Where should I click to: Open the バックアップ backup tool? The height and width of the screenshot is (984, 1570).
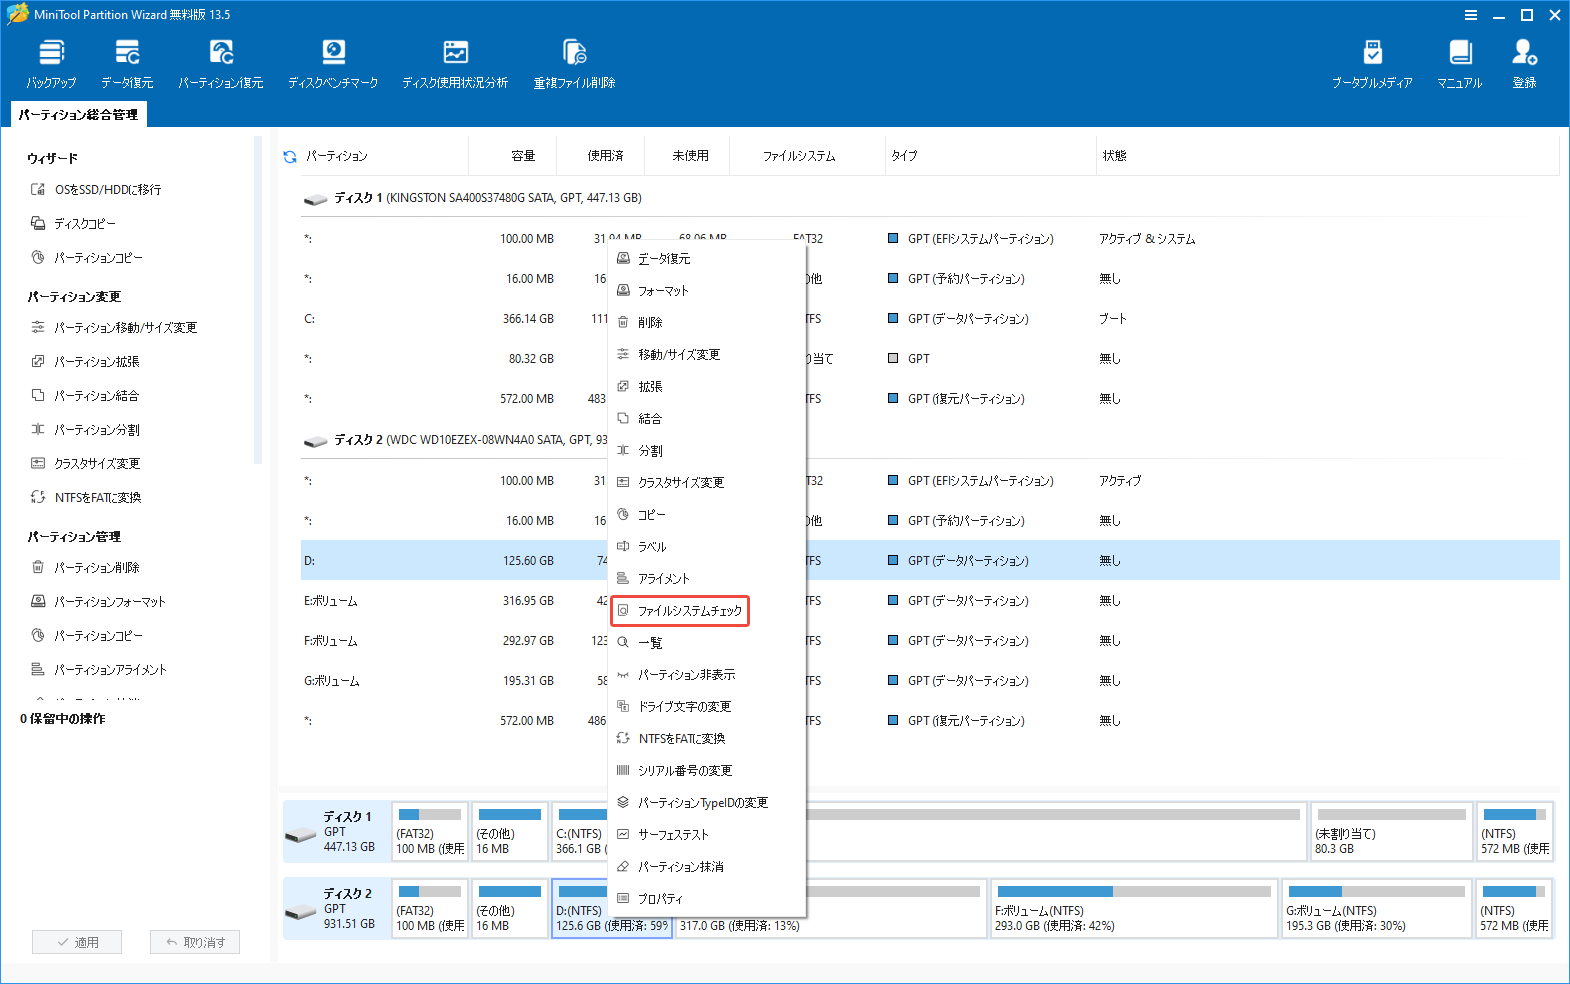(x=51, y=64)
